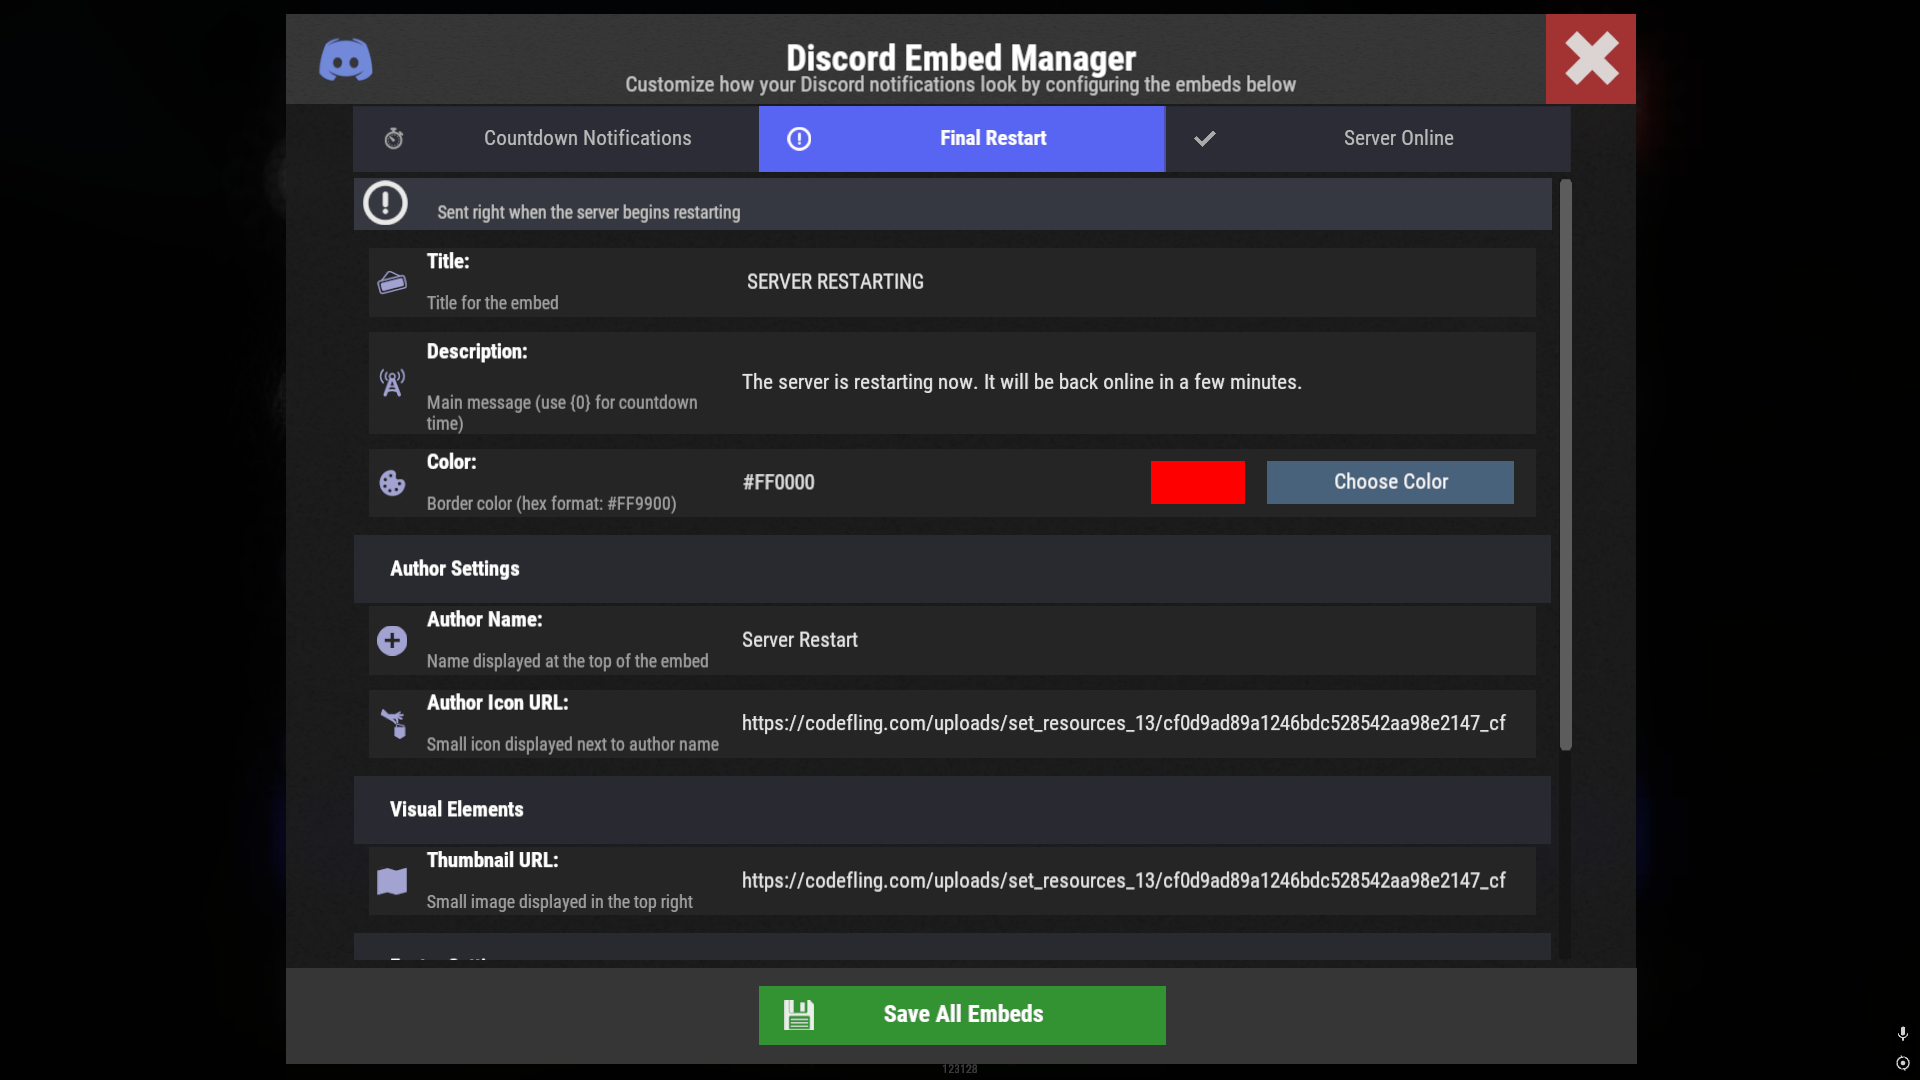Click the Choose Color button
The height and width of the screenshot is (1080, 1920).
click(x=1390, y=482)
